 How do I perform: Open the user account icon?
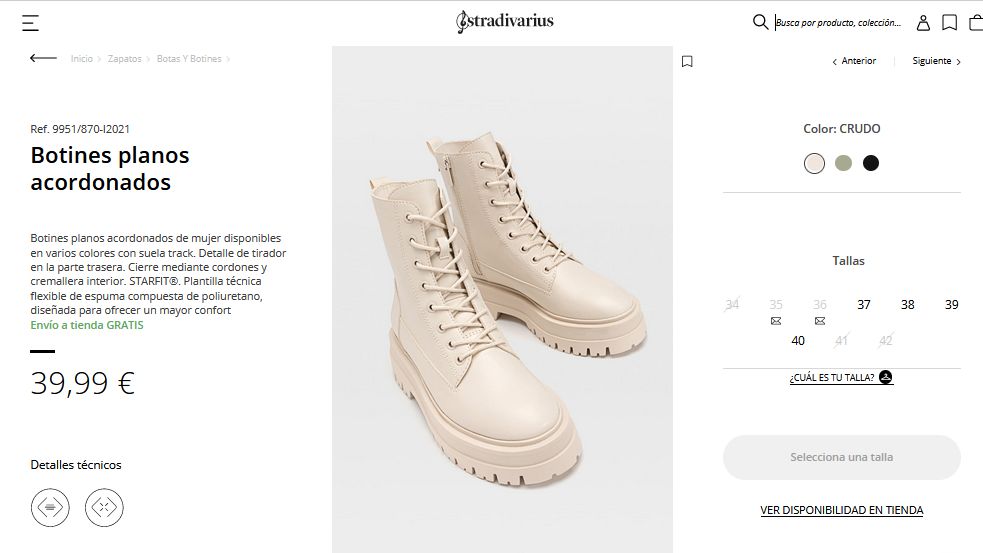pyautogui.click(x=923, y=22)
